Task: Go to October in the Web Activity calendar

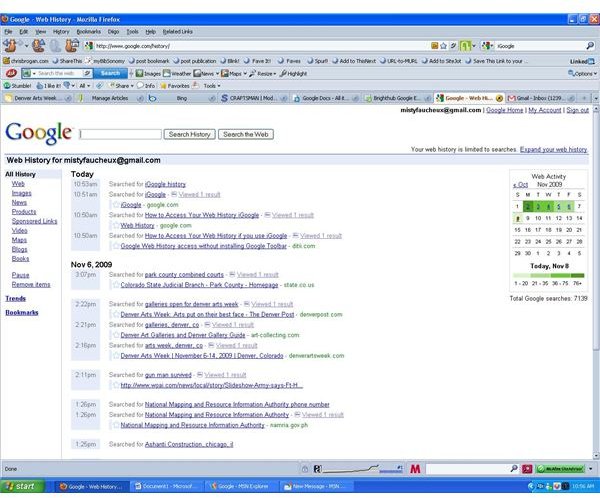Action: click(x=520, y=185)
